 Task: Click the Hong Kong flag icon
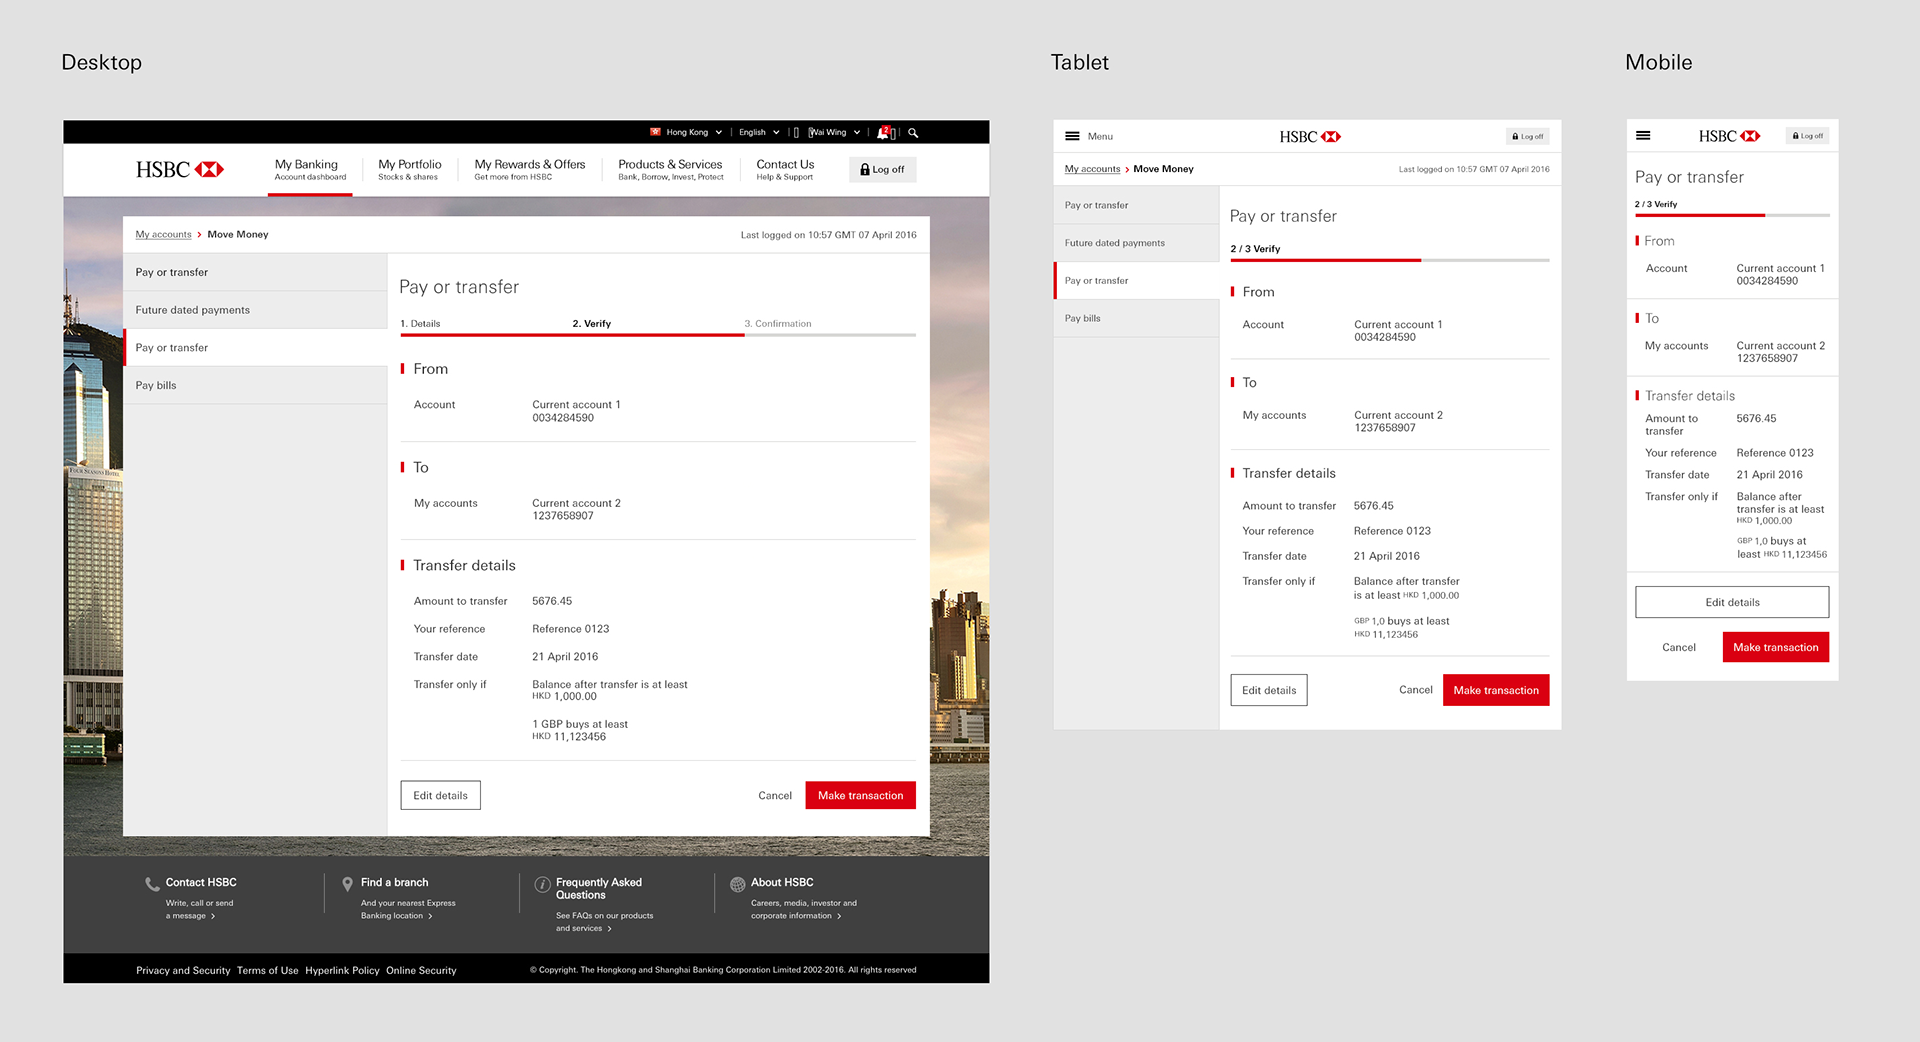point(655,132)
